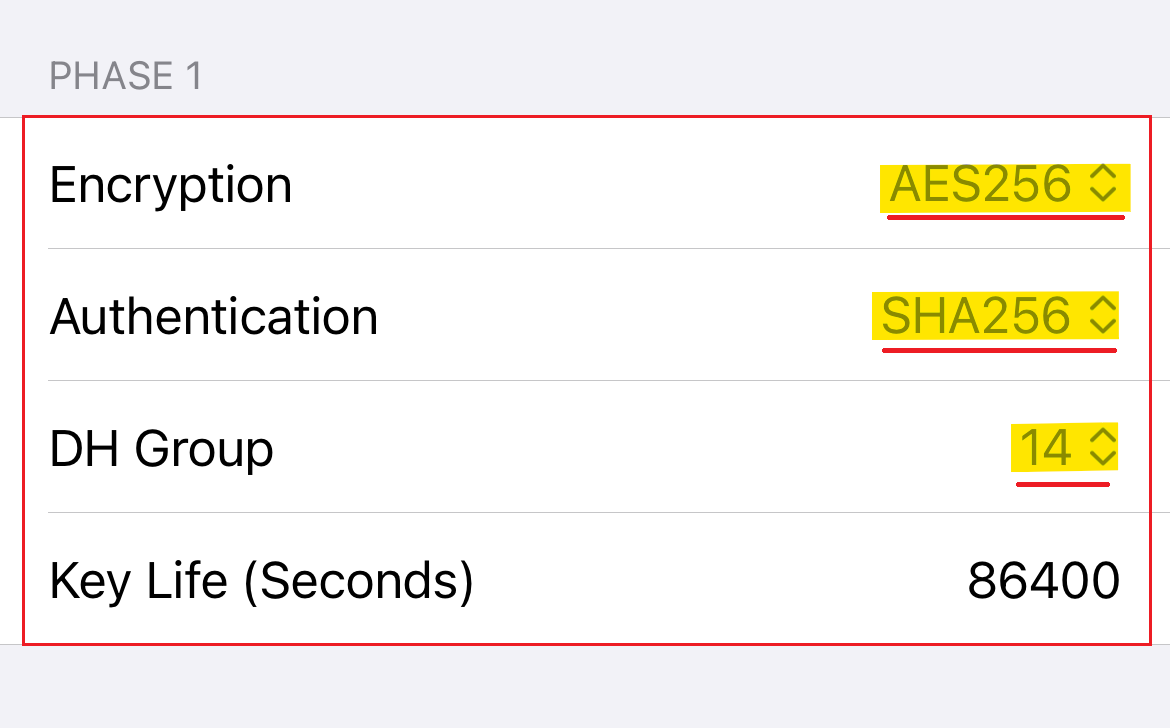Tap the DH Group up-down chevron icon
1170x728 pixels.
[x=1101, y=448]
